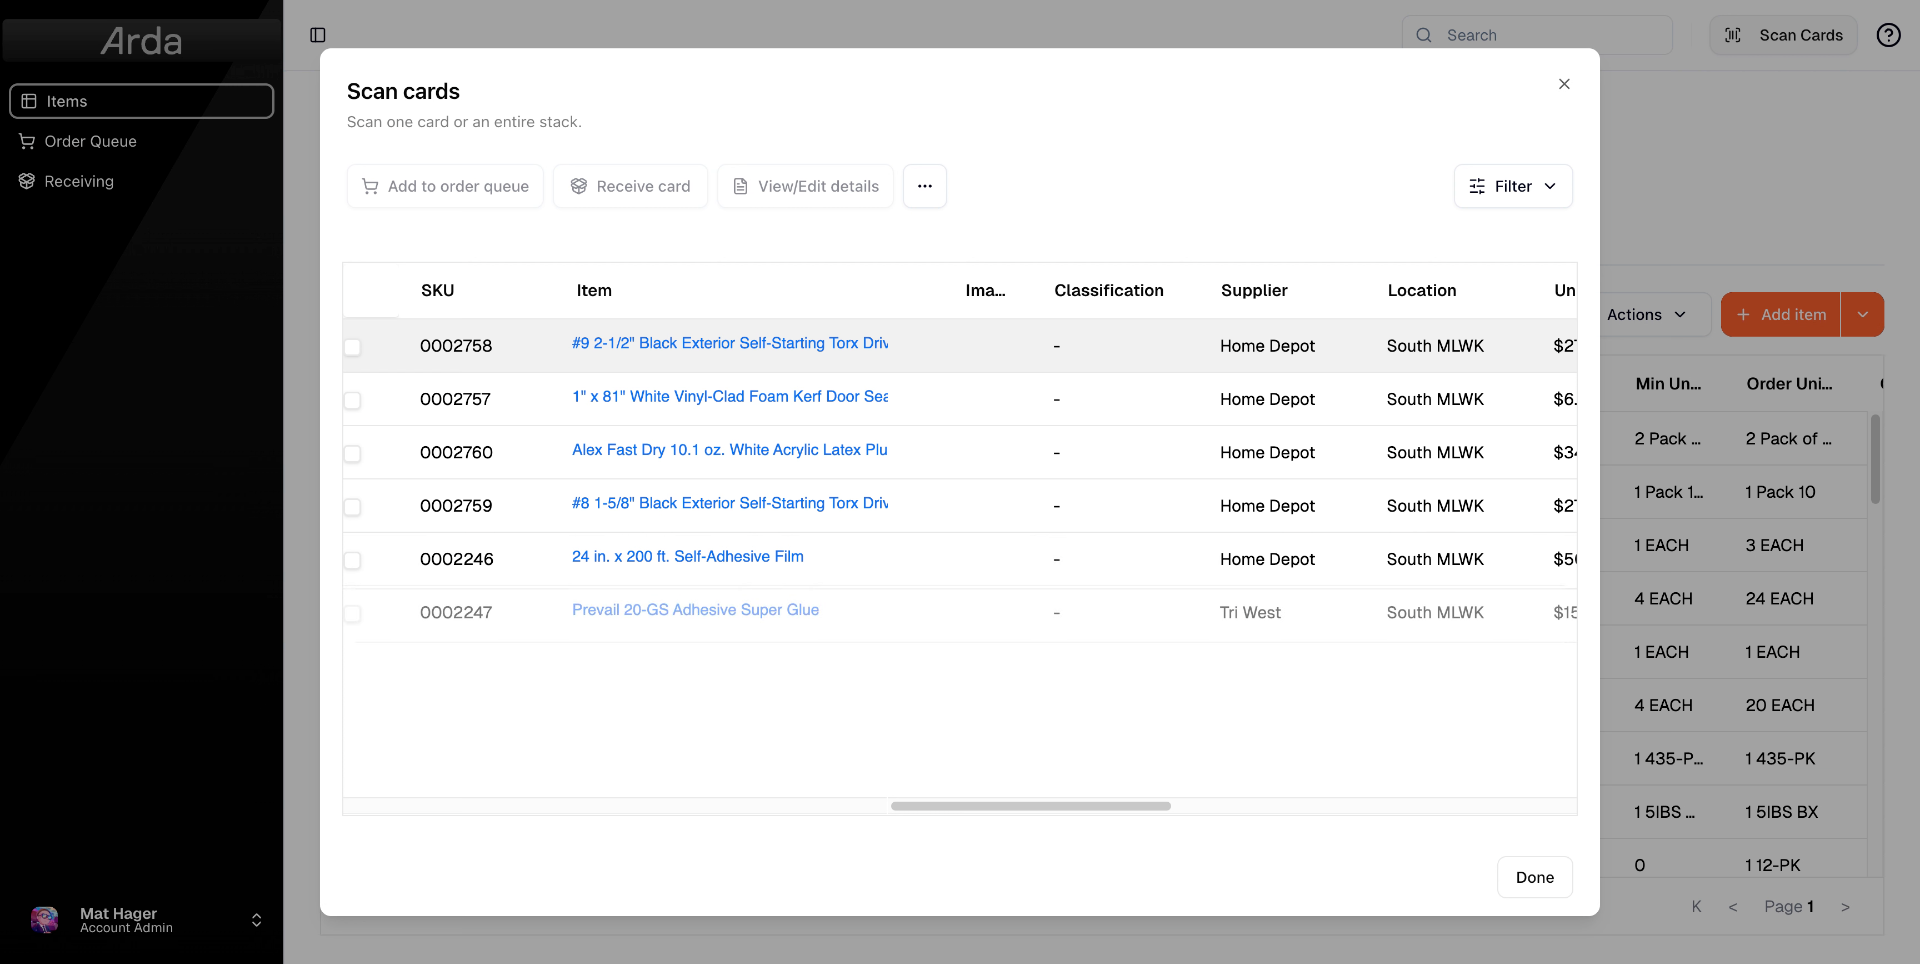Click the Location column header
Screen dimensions: 1920x964
click(1422, 290)
